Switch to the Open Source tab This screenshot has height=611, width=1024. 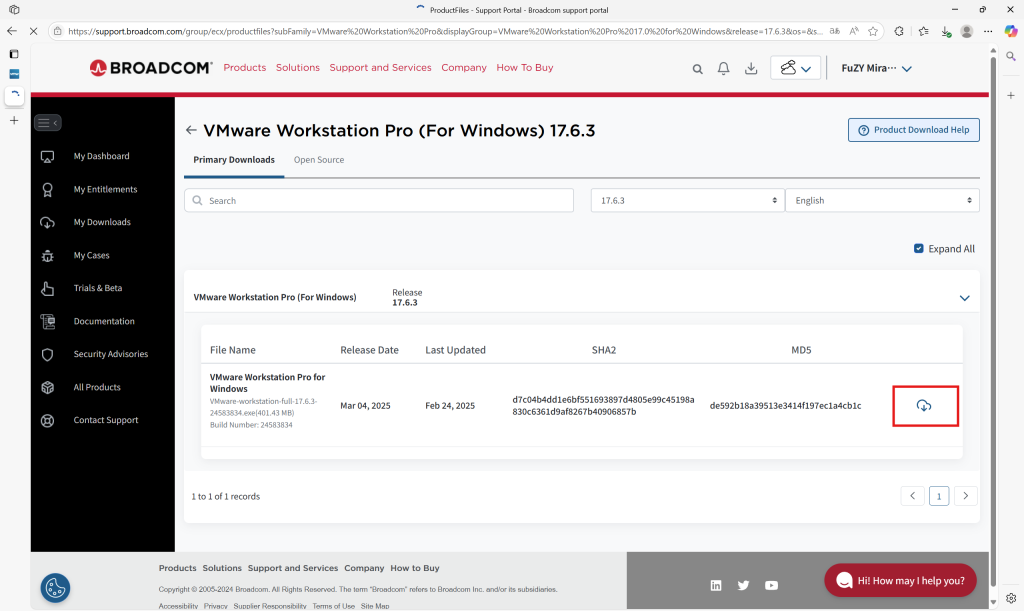tap(319, 160)
